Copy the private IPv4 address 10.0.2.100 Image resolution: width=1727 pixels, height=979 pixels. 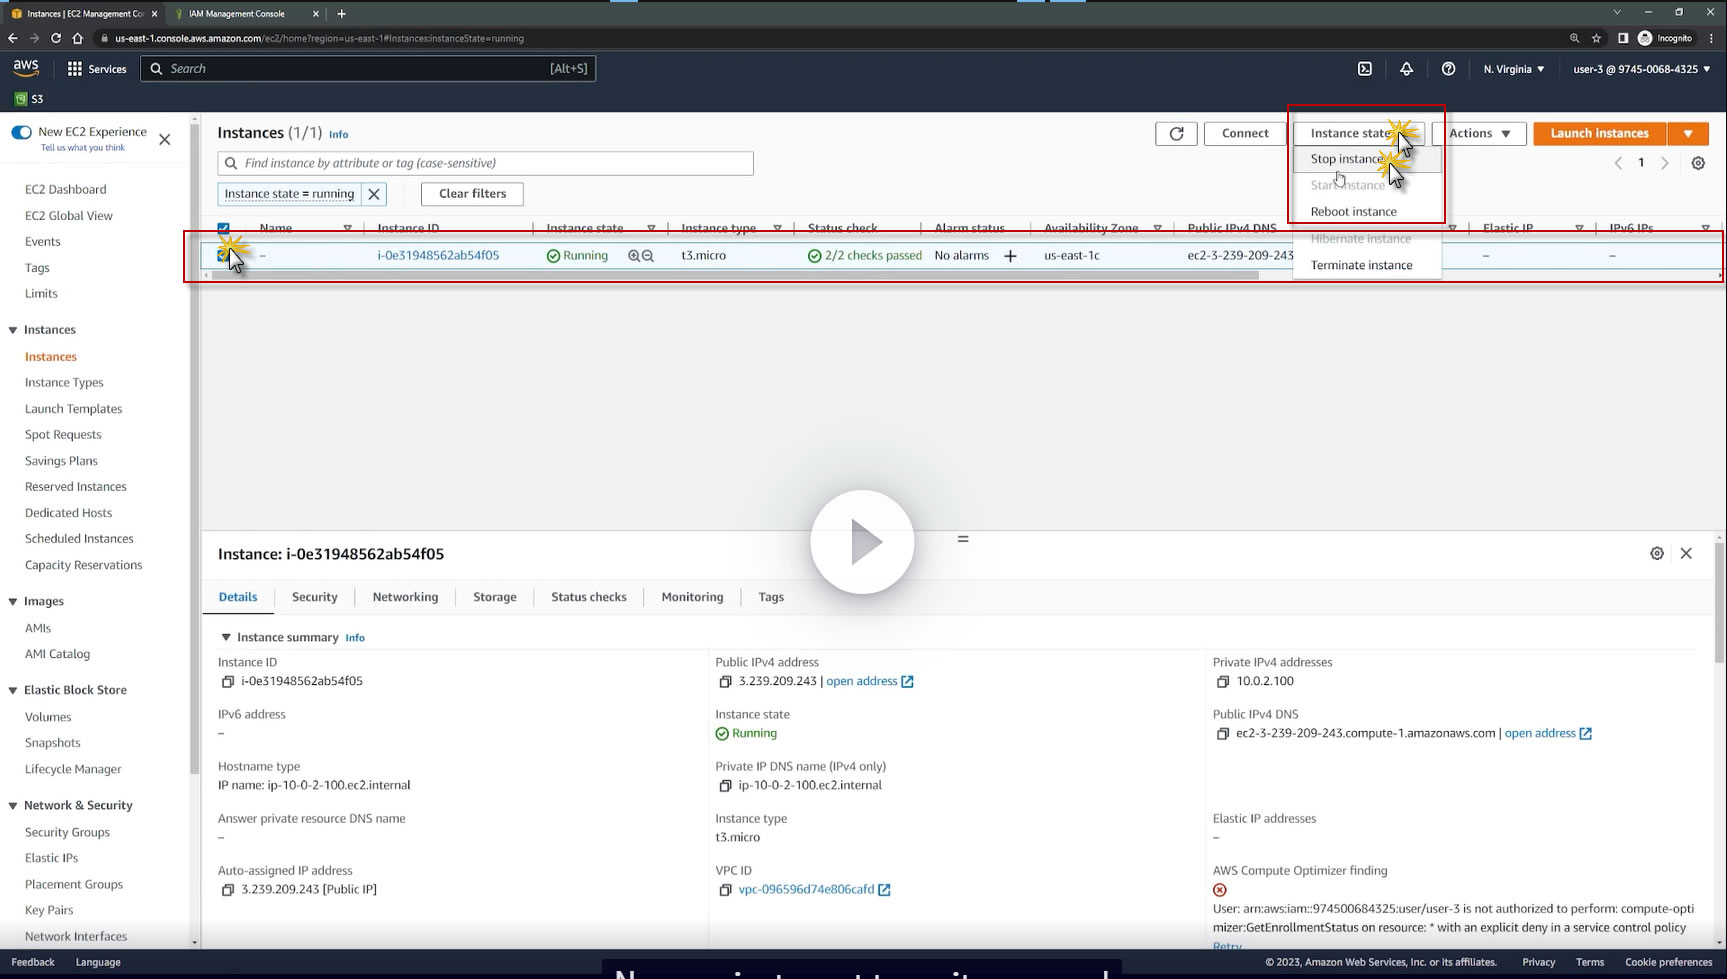[1222, 682]
